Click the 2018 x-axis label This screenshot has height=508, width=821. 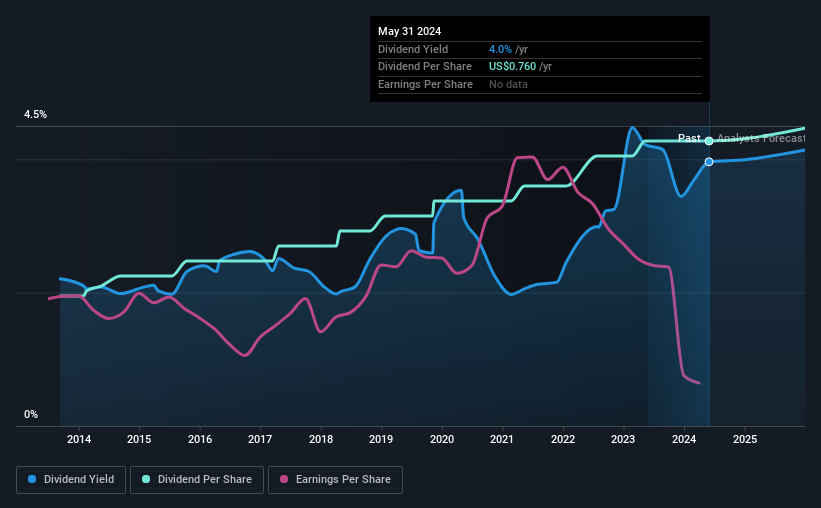321,439
